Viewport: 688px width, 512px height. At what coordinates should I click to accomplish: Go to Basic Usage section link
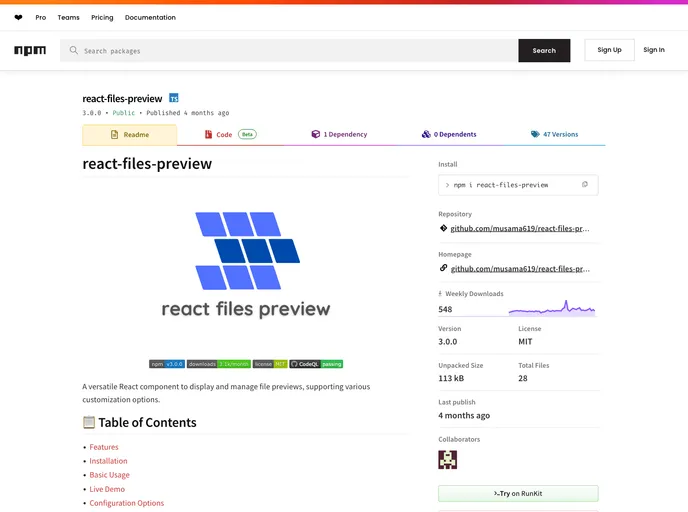pos(110,475)
